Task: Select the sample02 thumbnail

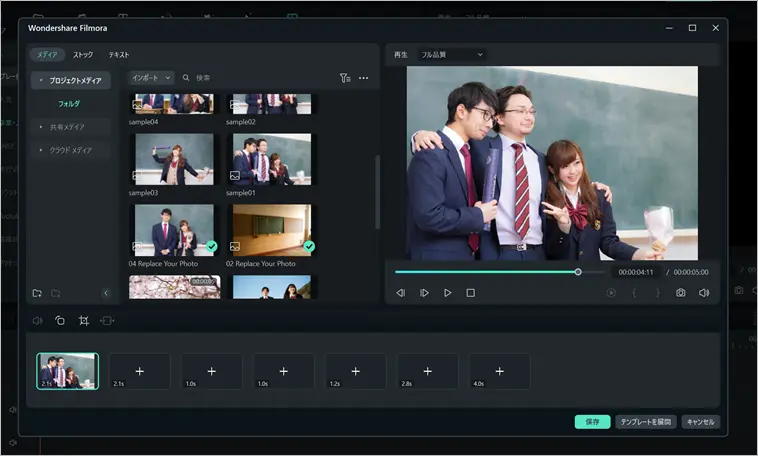Action: 272,104
